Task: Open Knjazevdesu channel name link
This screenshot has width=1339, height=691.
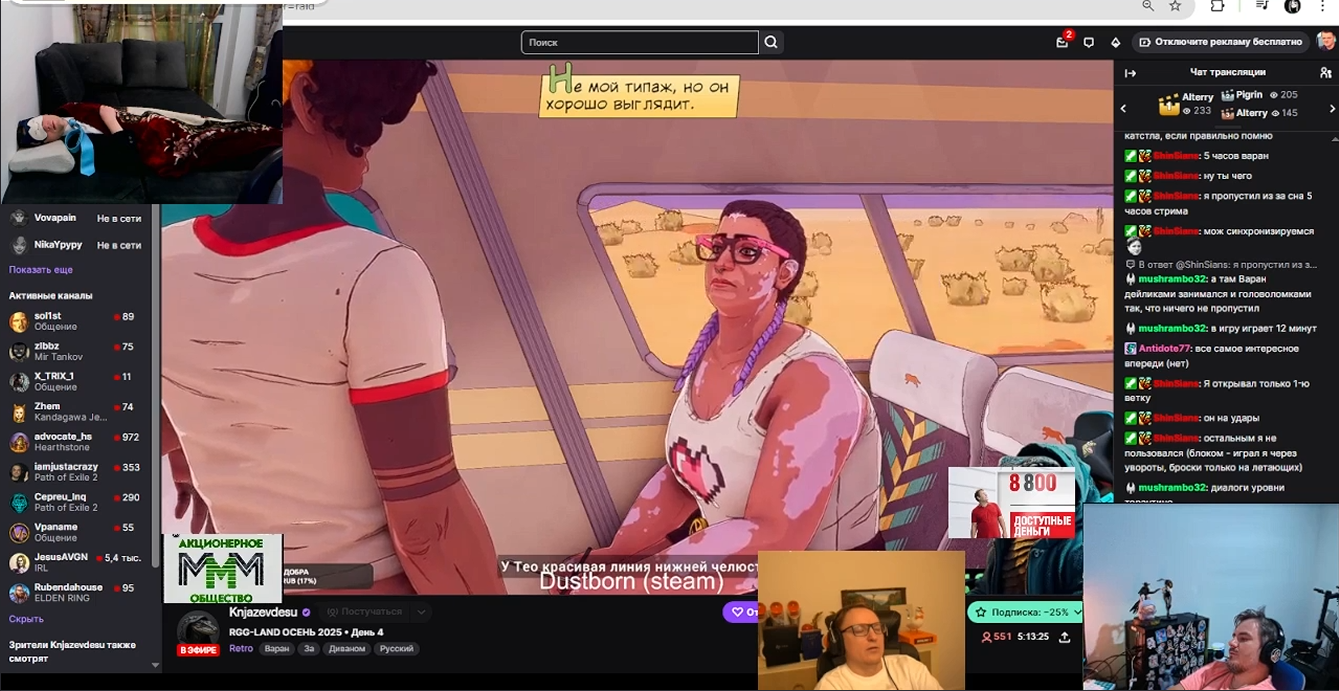Action: (x=263, y=612)
